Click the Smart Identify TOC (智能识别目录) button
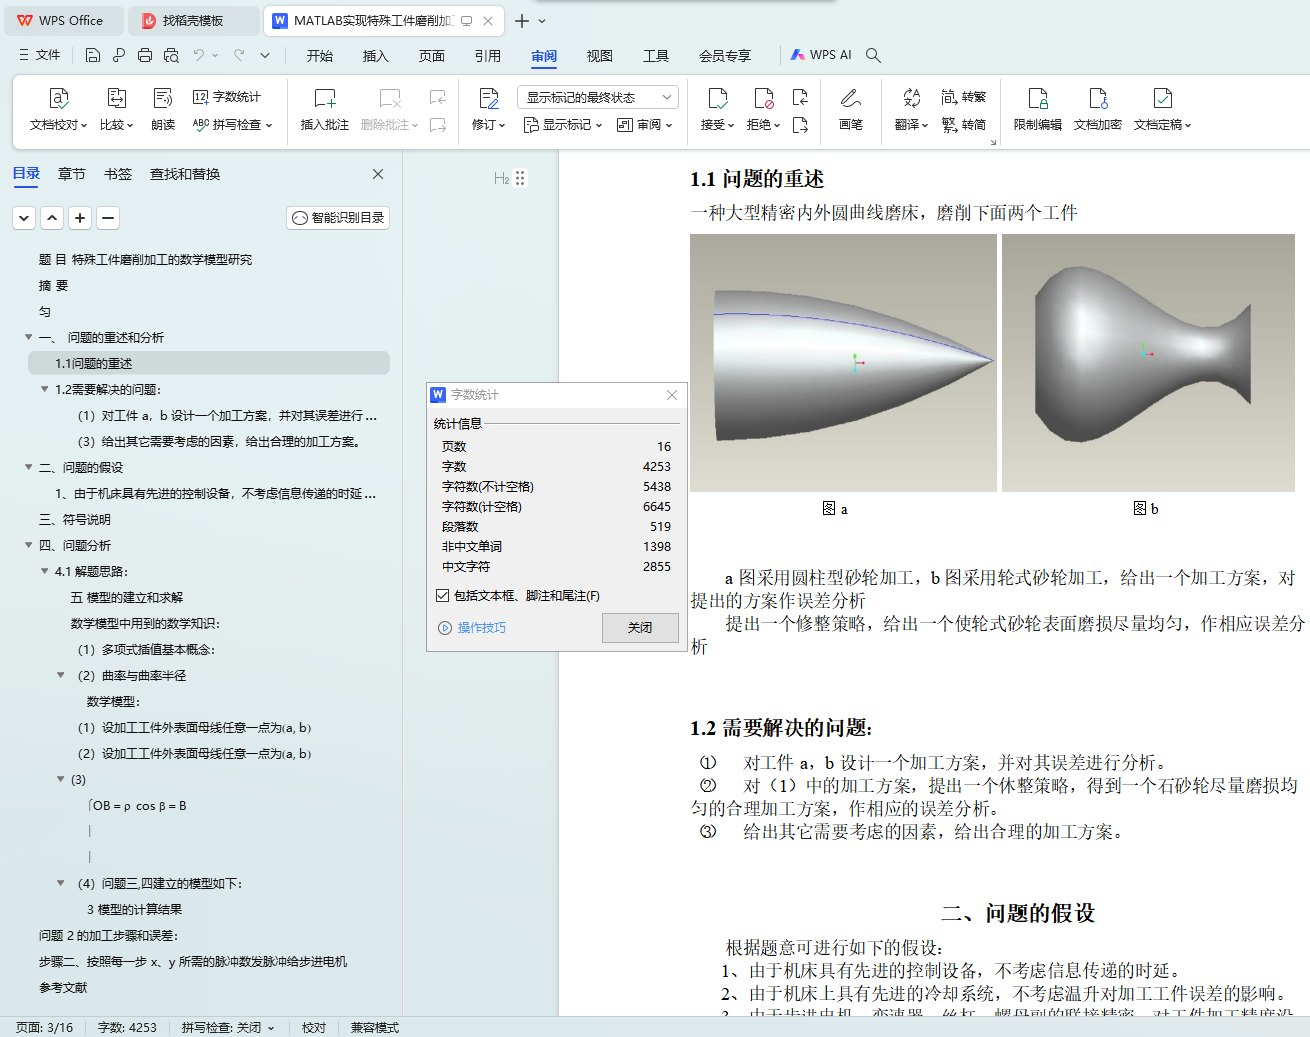Image resolution: width=1310 pixels, height=1037 pixels. (x=338, y=218)
